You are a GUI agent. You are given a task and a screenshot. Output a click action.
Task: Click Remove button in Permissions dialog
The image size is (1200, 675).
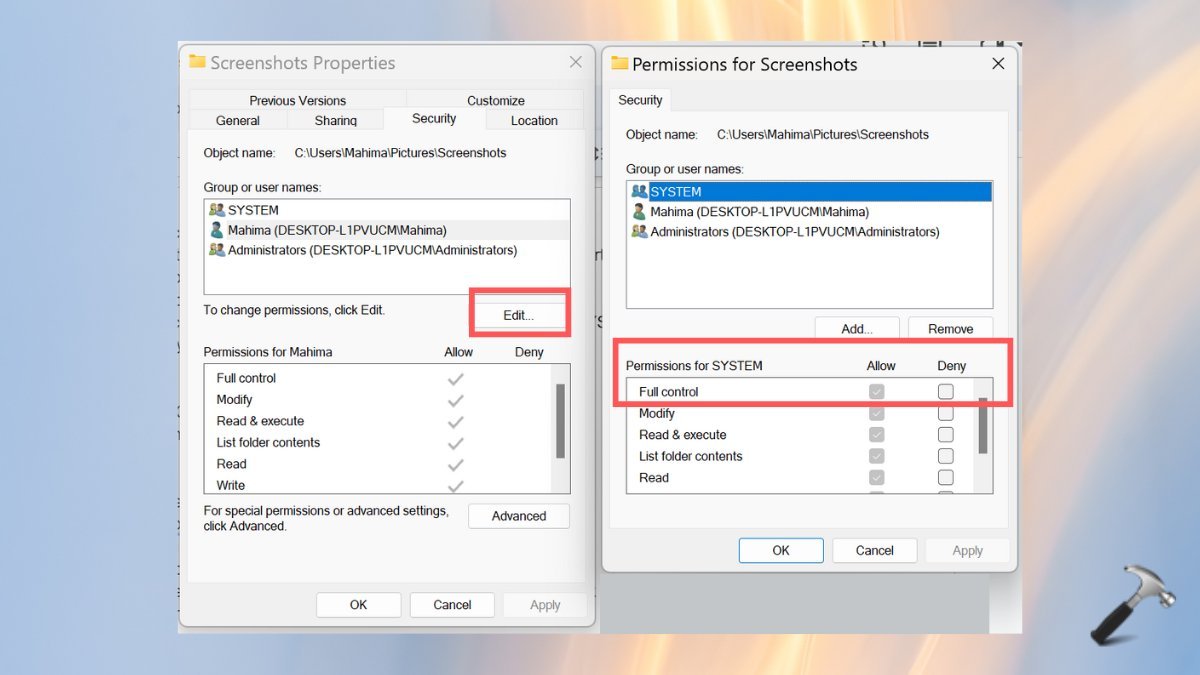[x=951, y=329]
